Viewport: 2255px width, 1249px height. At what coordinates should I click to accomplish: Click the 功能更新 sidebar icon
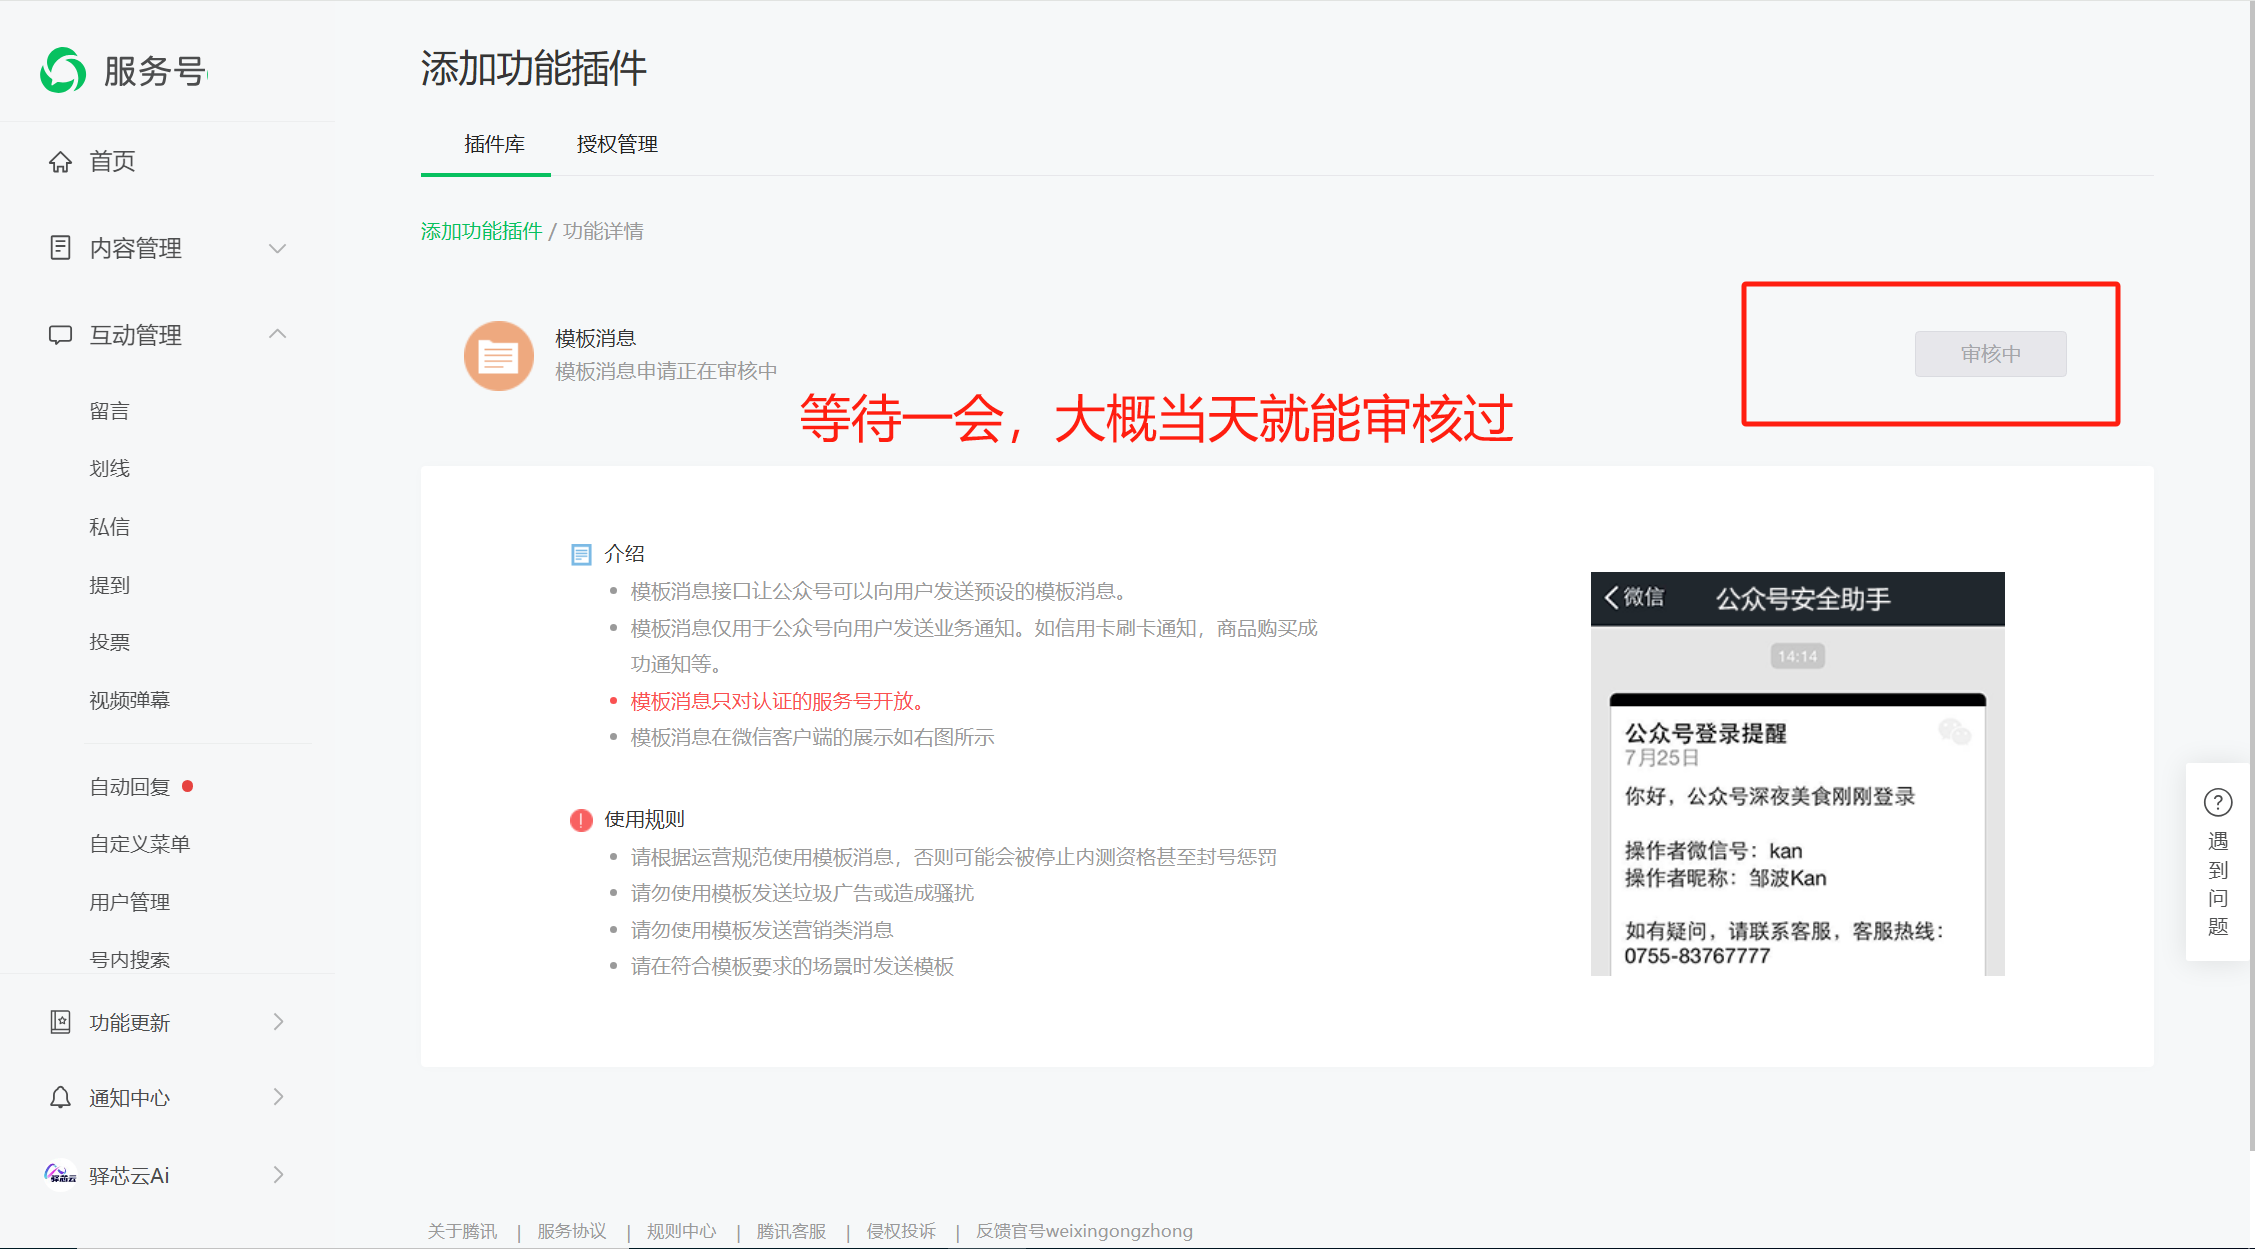pyautogui.click(x=60, y=1022)
